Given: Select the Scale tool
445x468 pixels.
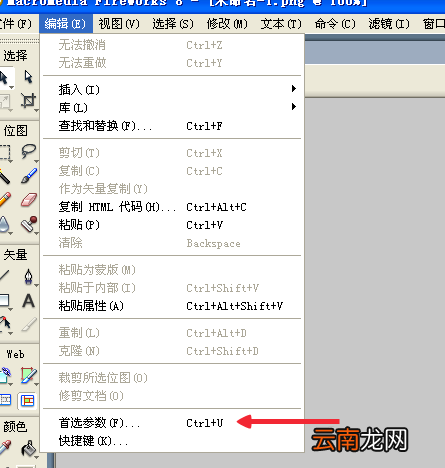Looking at the screenshot, I should [x=5, y=101].
